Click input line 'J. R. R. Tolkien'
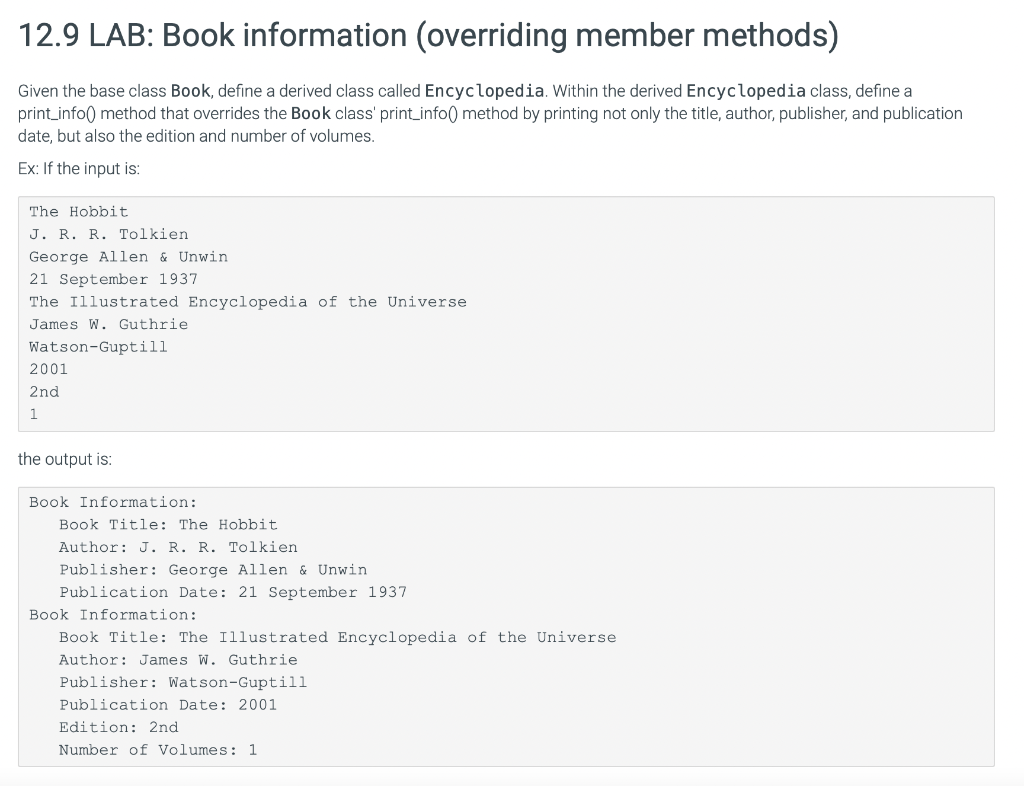Viewport: 1024px width, 786px height. pyautogui.click(x=108, y=234)
